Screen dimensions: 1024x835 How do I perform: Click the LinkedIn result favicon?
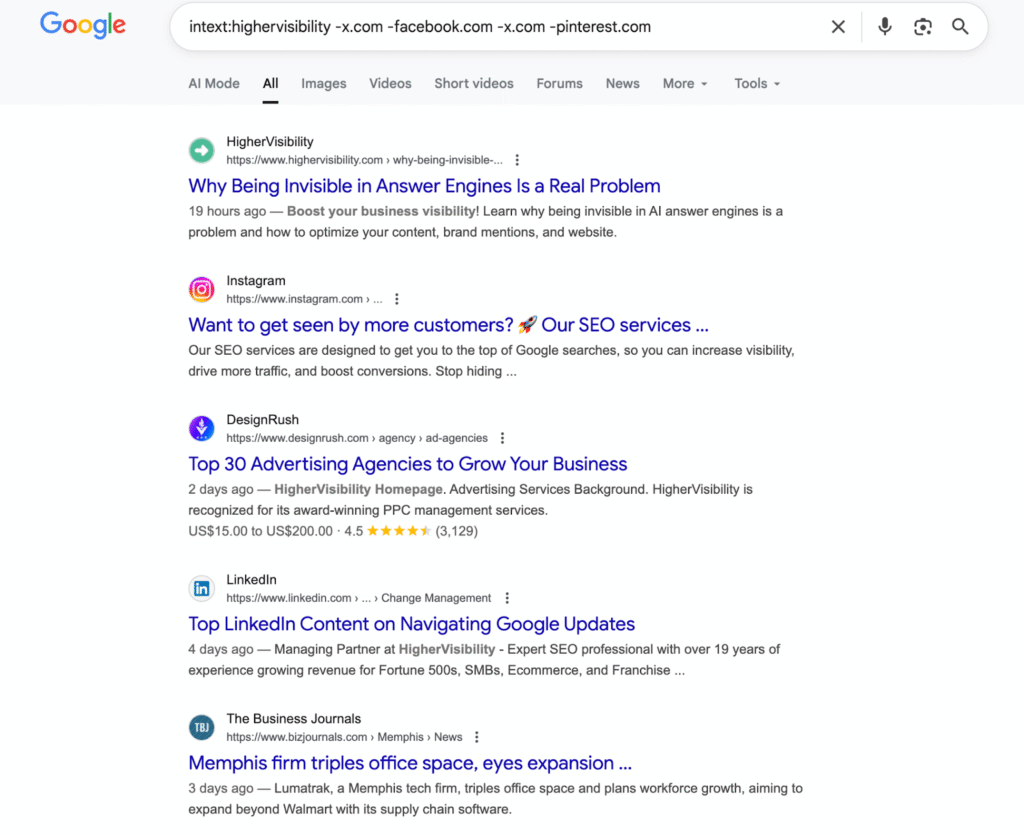(x=202, y=588)
